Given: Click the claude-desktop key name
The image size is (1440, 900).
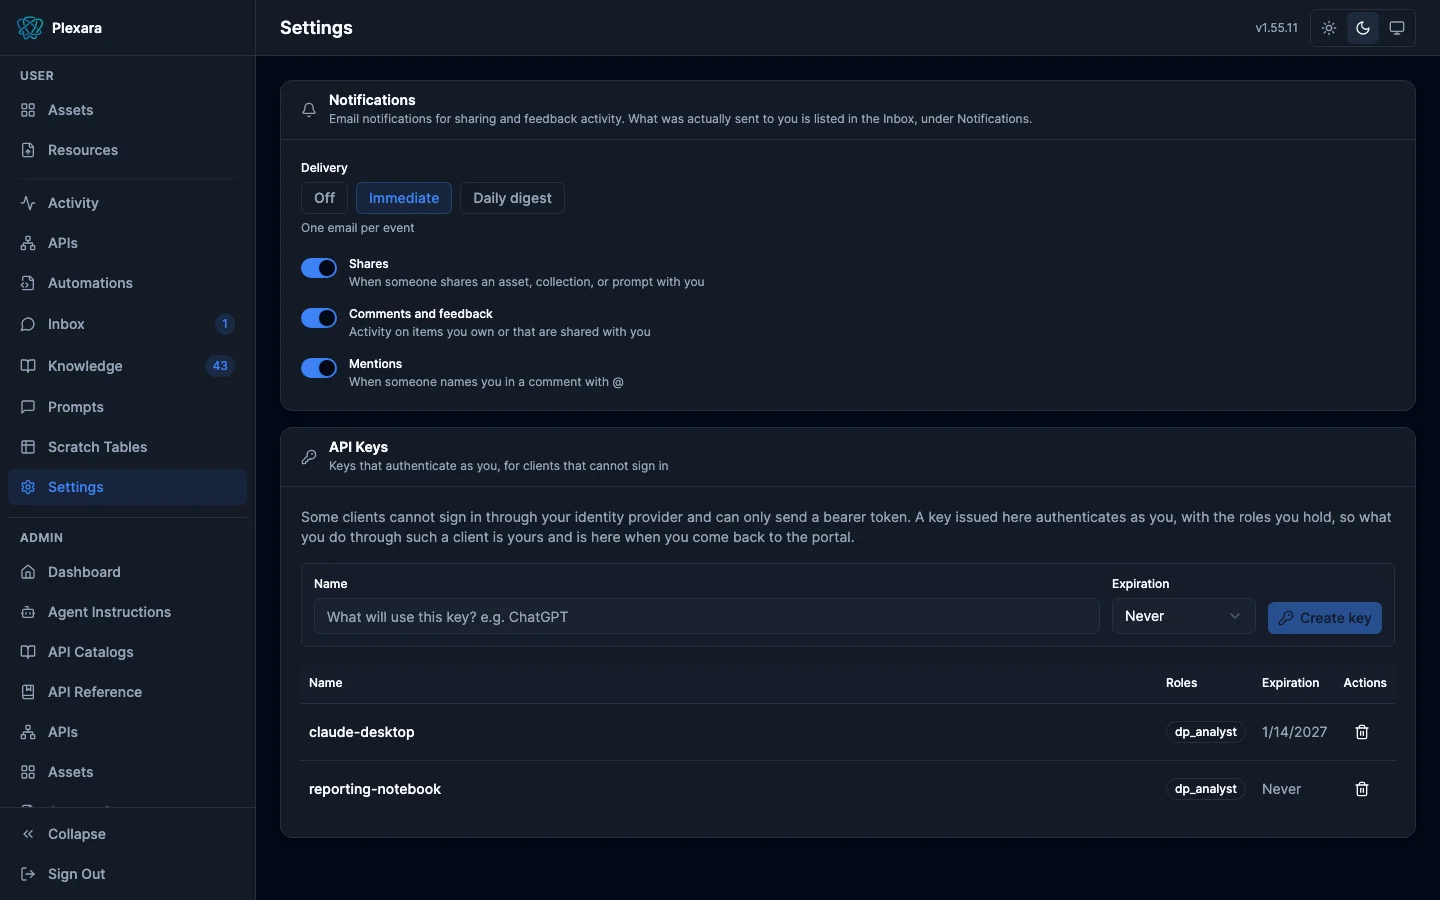Looking at the screenshot, I should point(362,732).
